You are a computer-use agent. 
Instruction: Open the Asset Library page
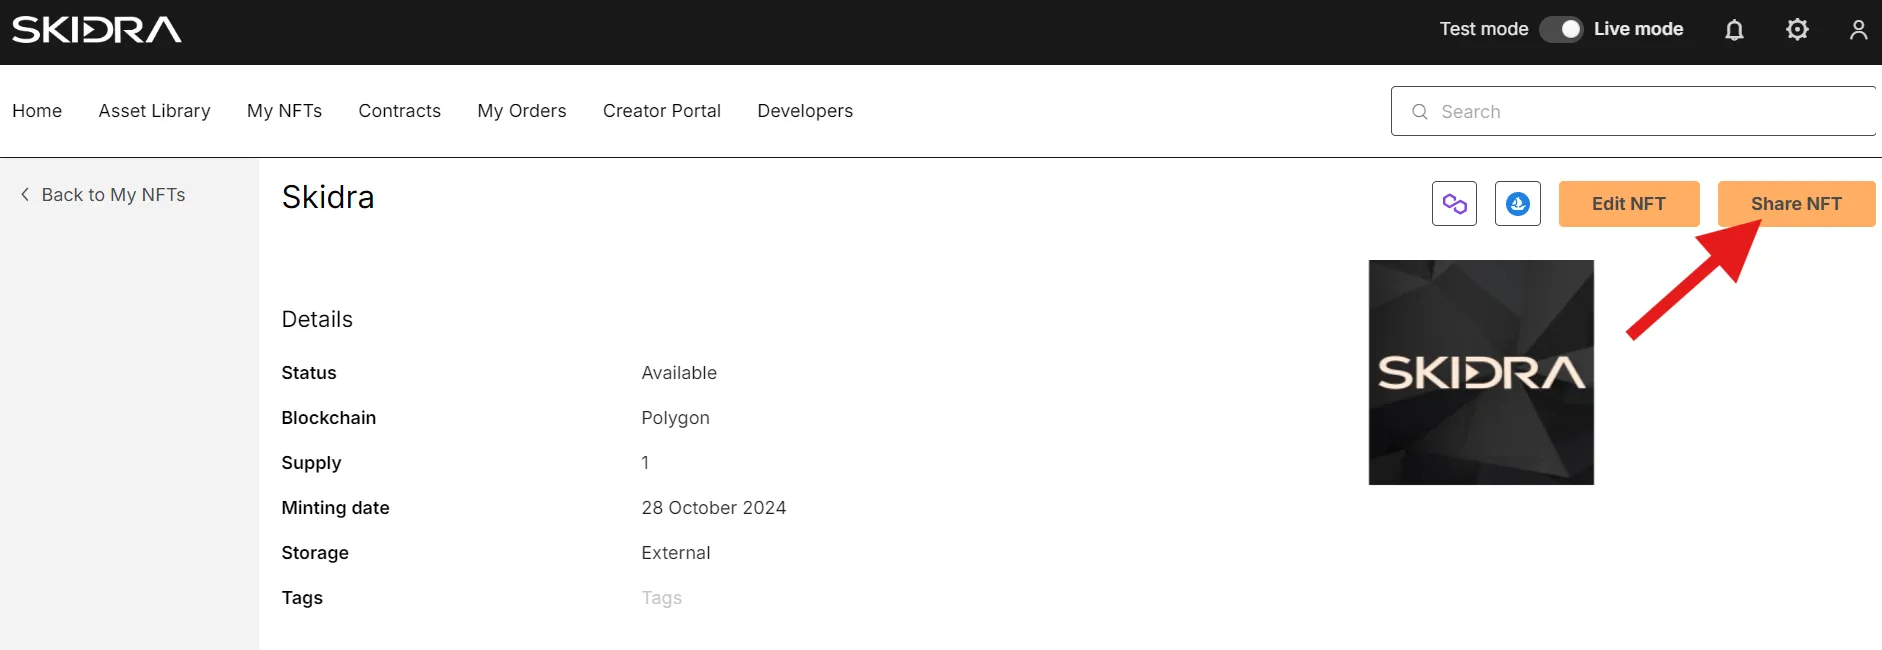[155, 111]
